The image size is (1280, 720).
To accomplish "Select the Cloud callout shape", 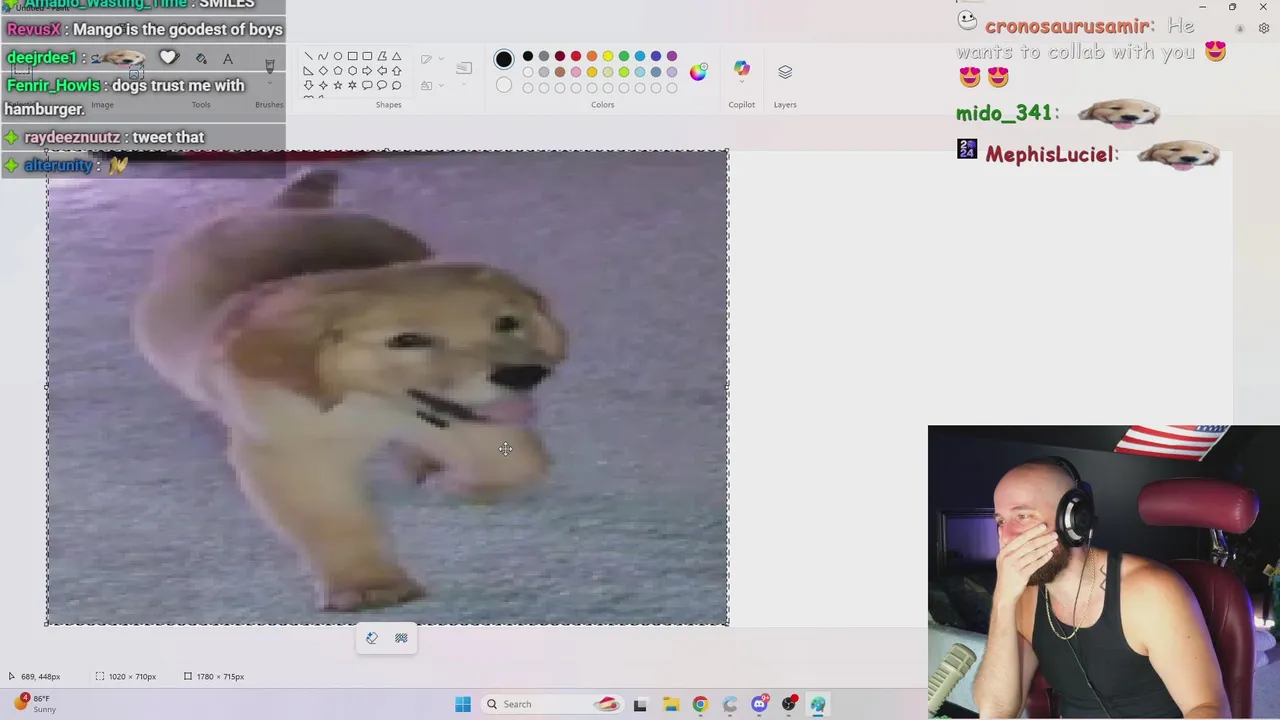I will [396, 85].
